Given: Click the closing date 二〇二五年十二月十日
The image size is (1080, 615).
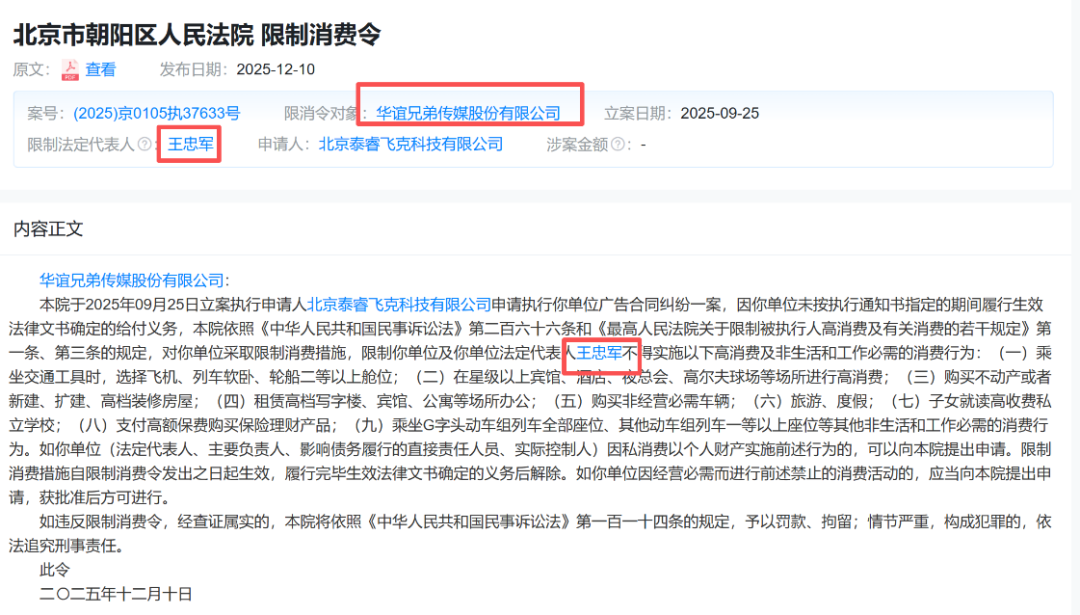Looking at the screenshot, I should click(x=116, y=594).
